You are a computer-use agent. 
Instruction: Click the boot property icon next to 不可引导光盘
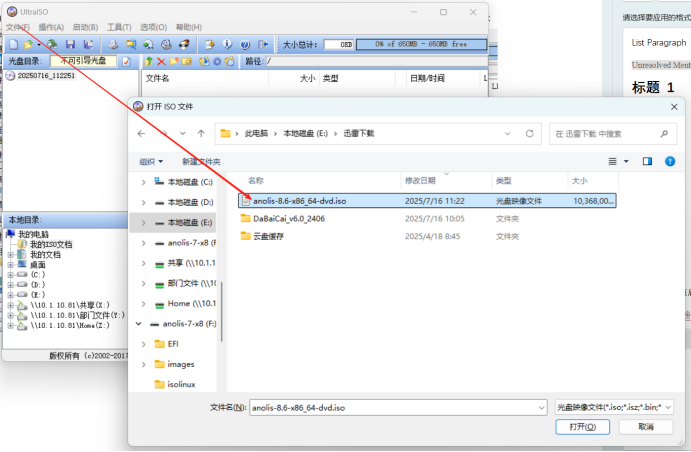tap(126, 61)
